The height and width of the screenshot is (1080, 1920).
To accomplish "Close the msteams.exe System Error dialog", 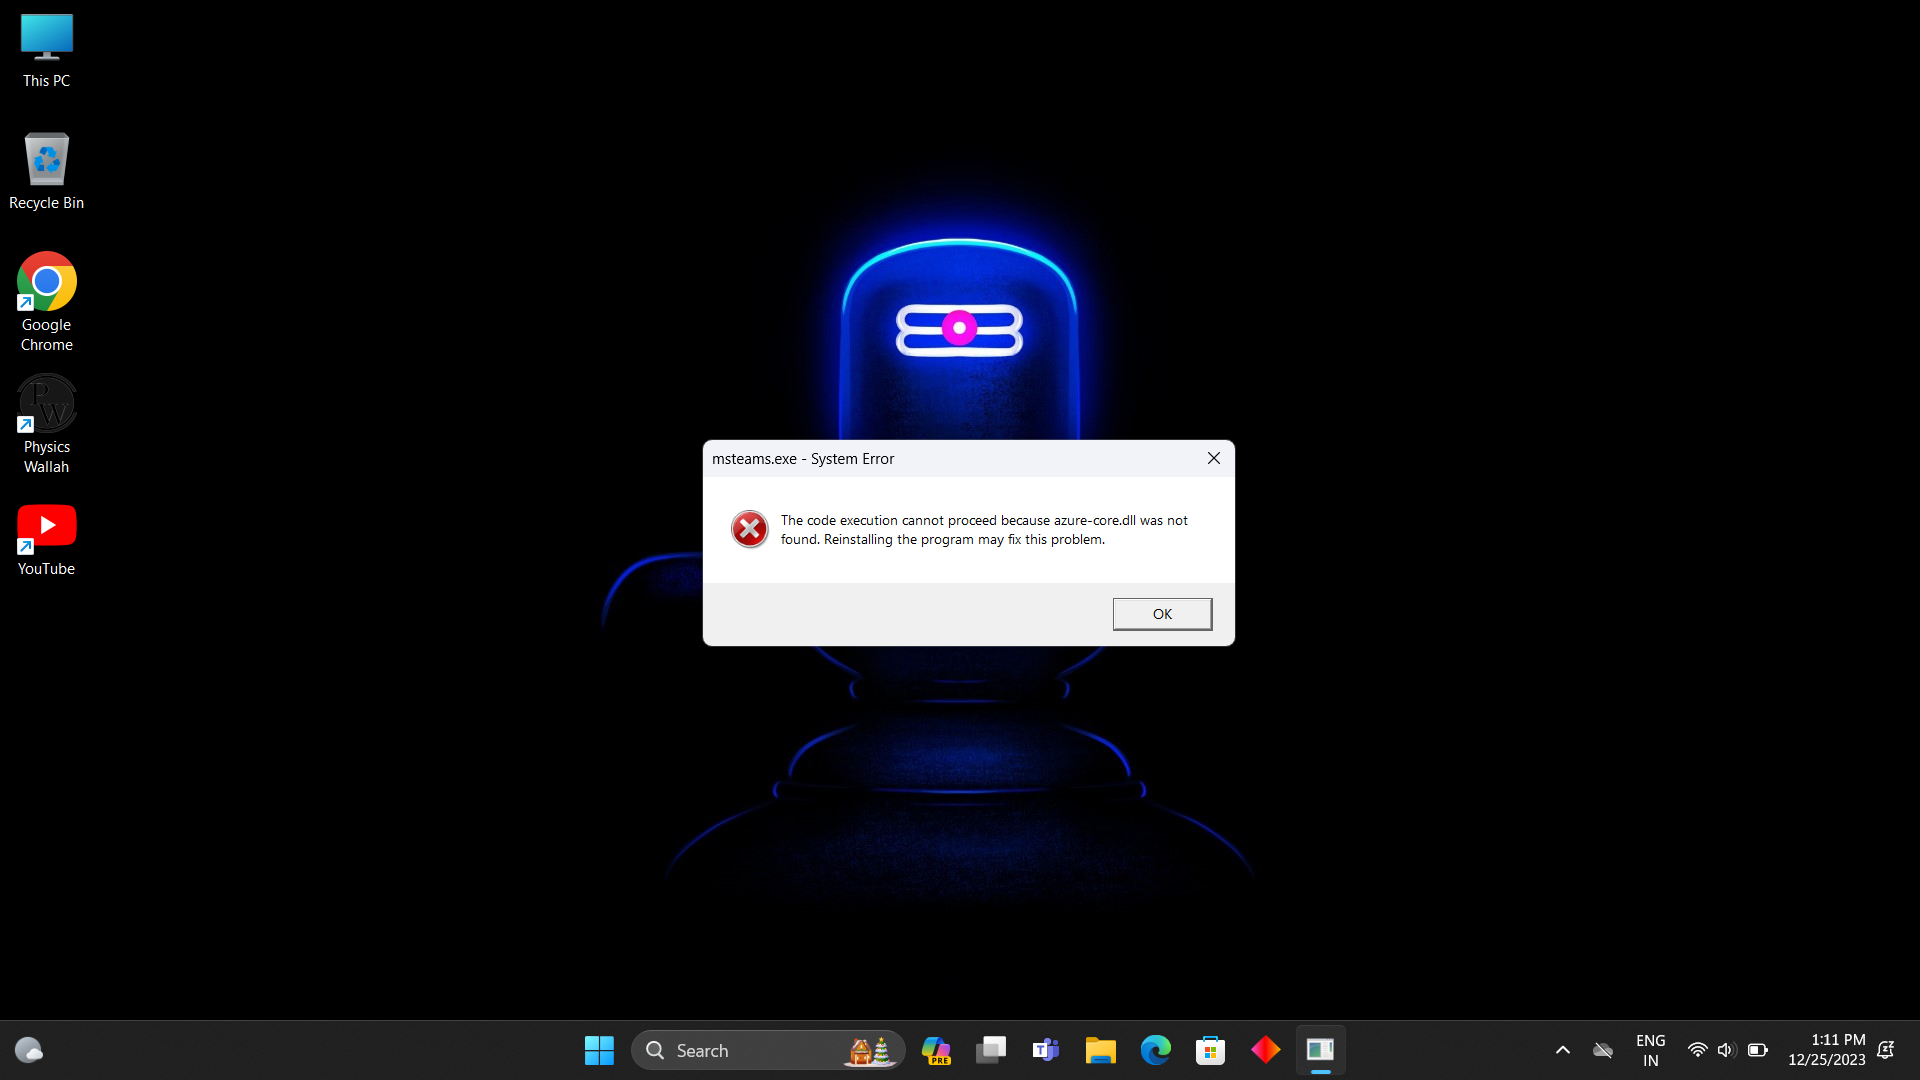I will pyautogui.click(x=1213, y=458).
